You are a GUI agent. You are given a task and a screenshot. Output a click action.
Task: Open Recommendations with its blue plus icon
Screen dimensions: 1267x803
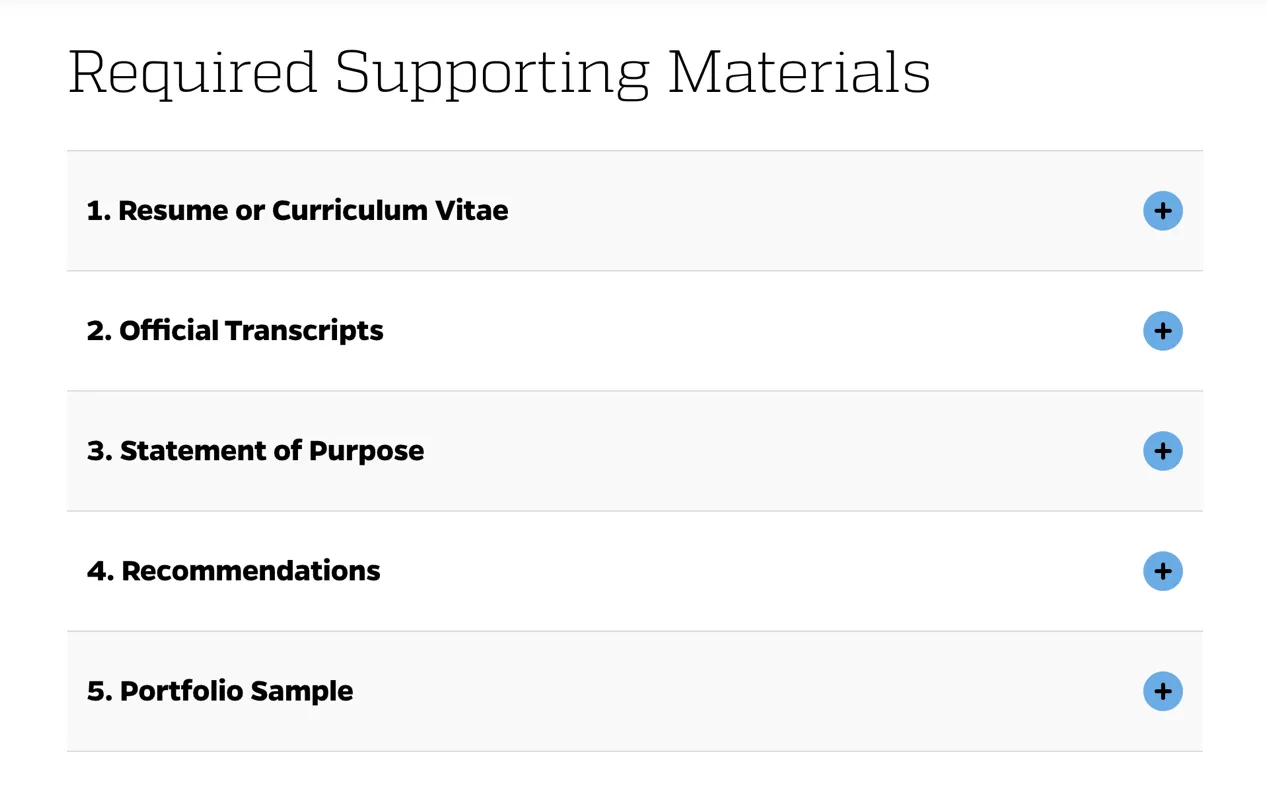click(x=1162, y=571)
